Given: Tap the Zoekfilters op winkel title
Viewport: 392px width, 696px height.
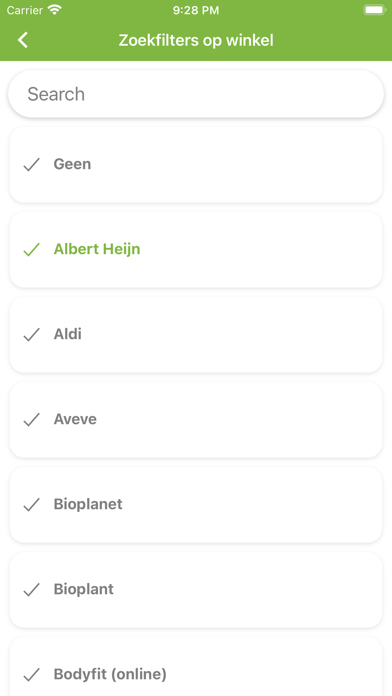Looking at the screenshot, I should (196, 40).
